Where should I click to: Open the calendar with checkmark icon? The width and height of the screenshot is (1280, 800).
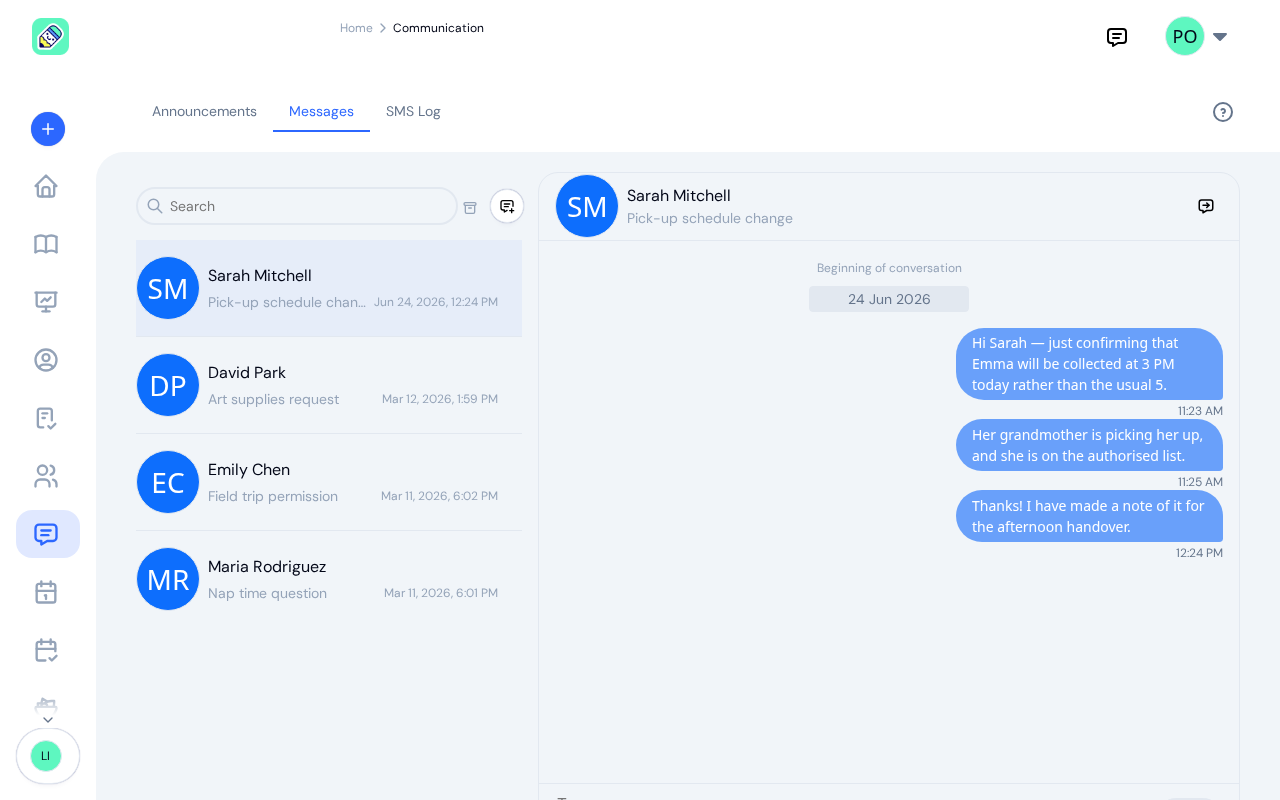tap(46, 650)
